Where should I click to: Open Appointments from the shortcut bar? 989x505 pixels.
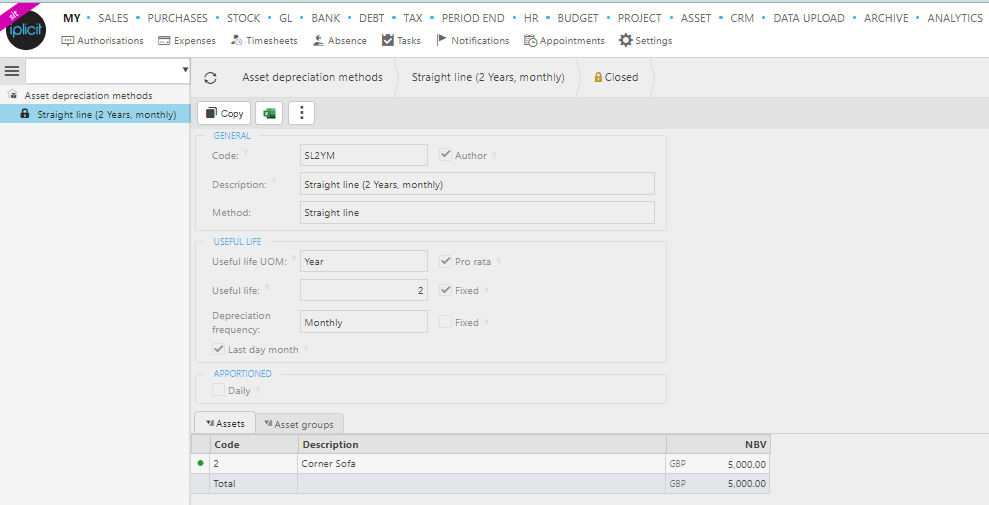(x=564, y=40)
